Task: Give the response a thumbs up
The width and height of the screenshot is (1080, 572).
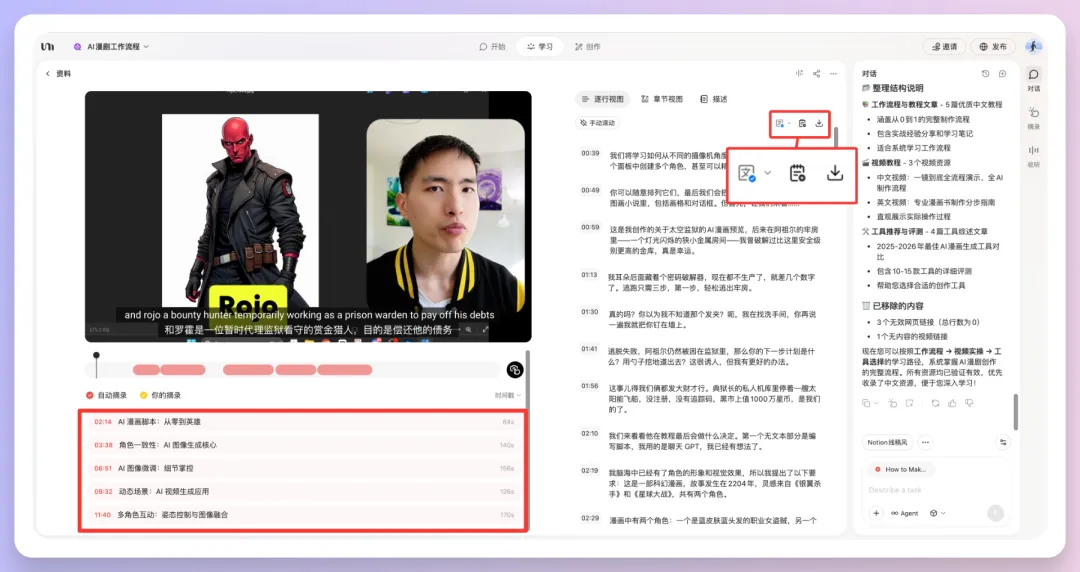Action: pyautogui.click(x=950, y=403)
